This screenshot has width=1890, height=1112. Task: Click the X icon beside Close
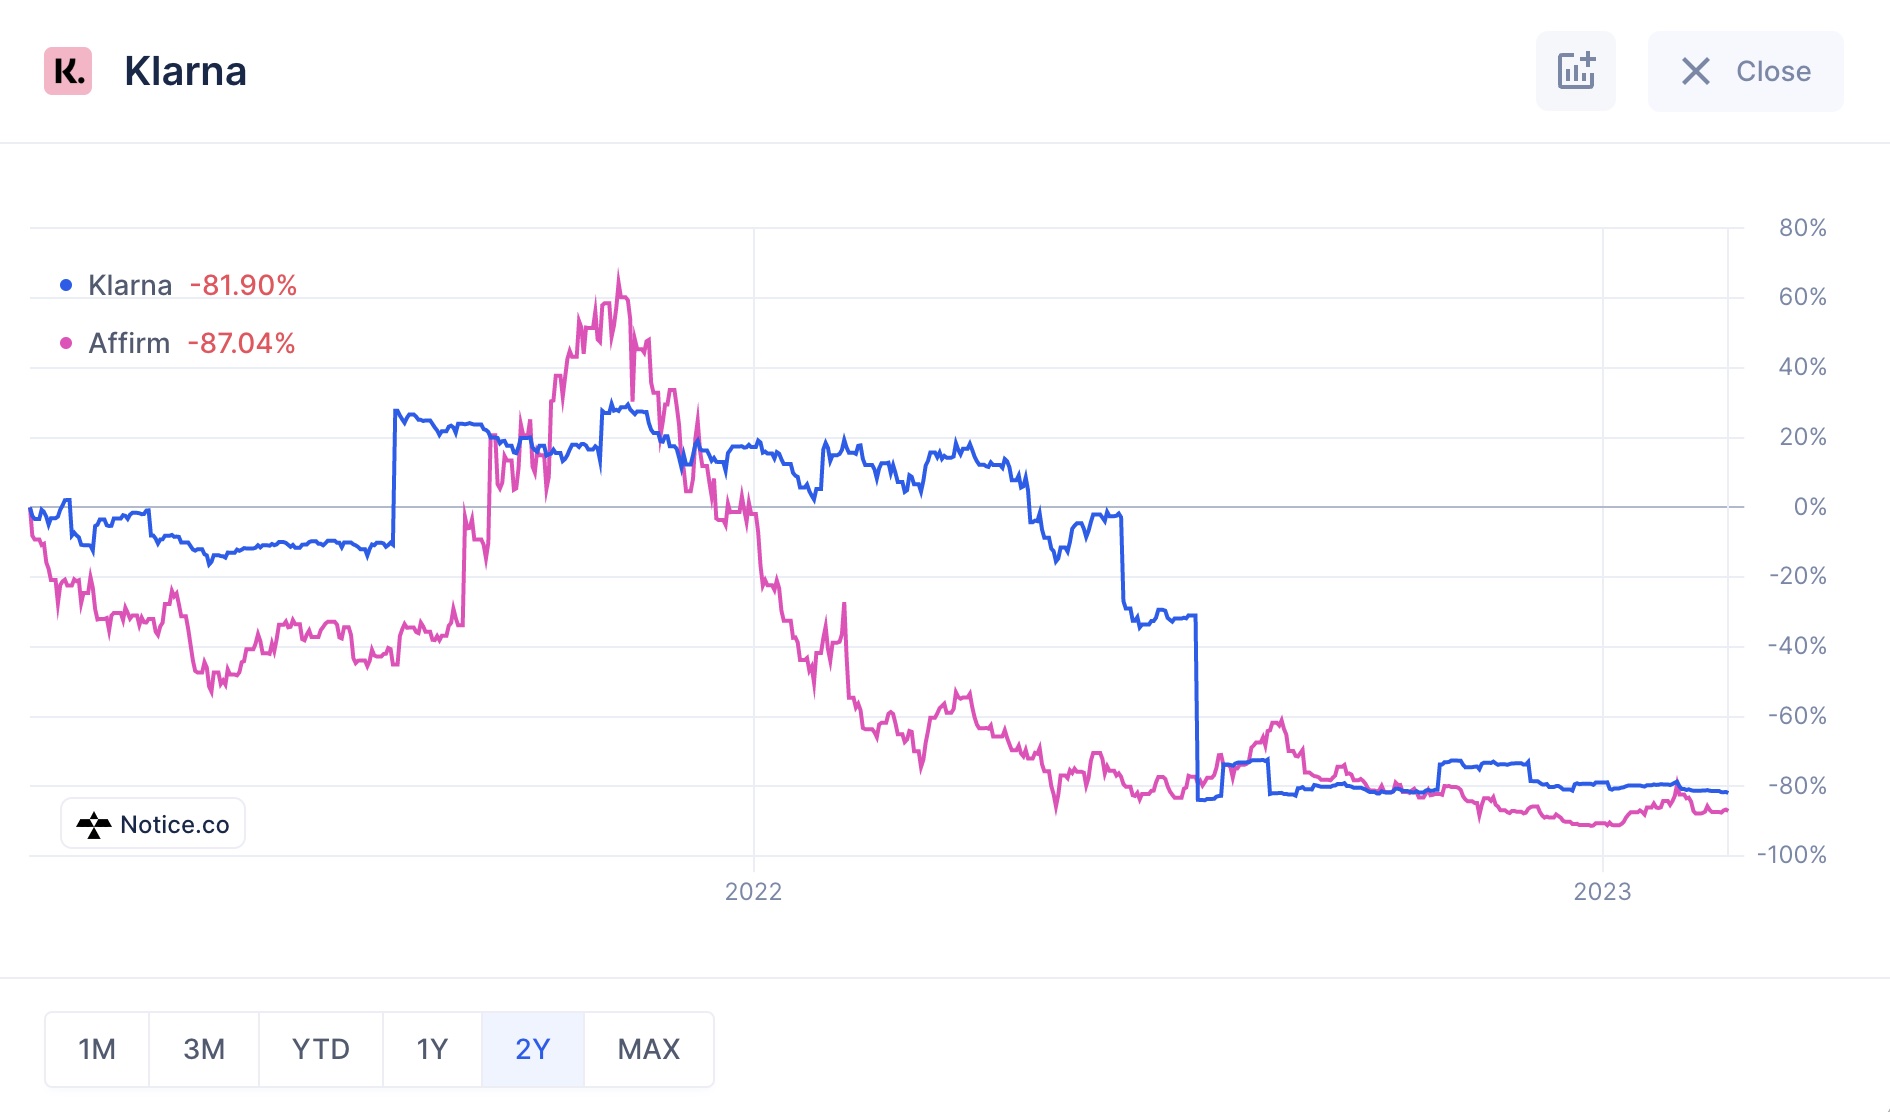click(1695, 71)
